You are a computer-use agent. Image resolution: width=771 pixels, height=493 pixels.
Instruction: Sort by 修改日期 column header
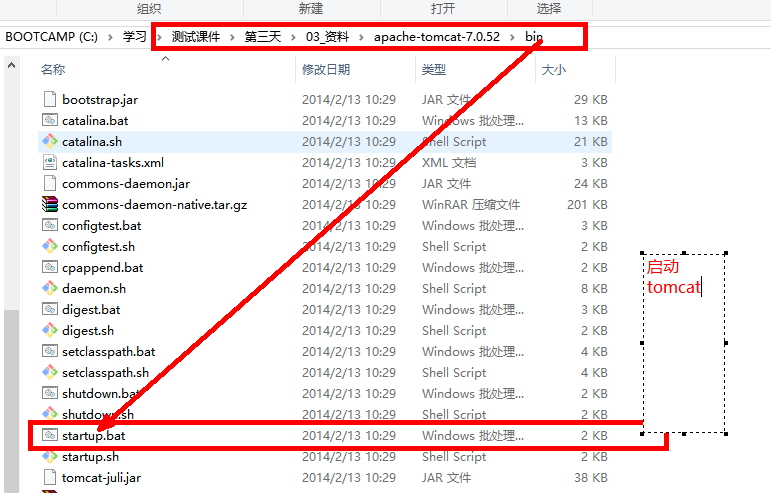[x=326, y=70]
